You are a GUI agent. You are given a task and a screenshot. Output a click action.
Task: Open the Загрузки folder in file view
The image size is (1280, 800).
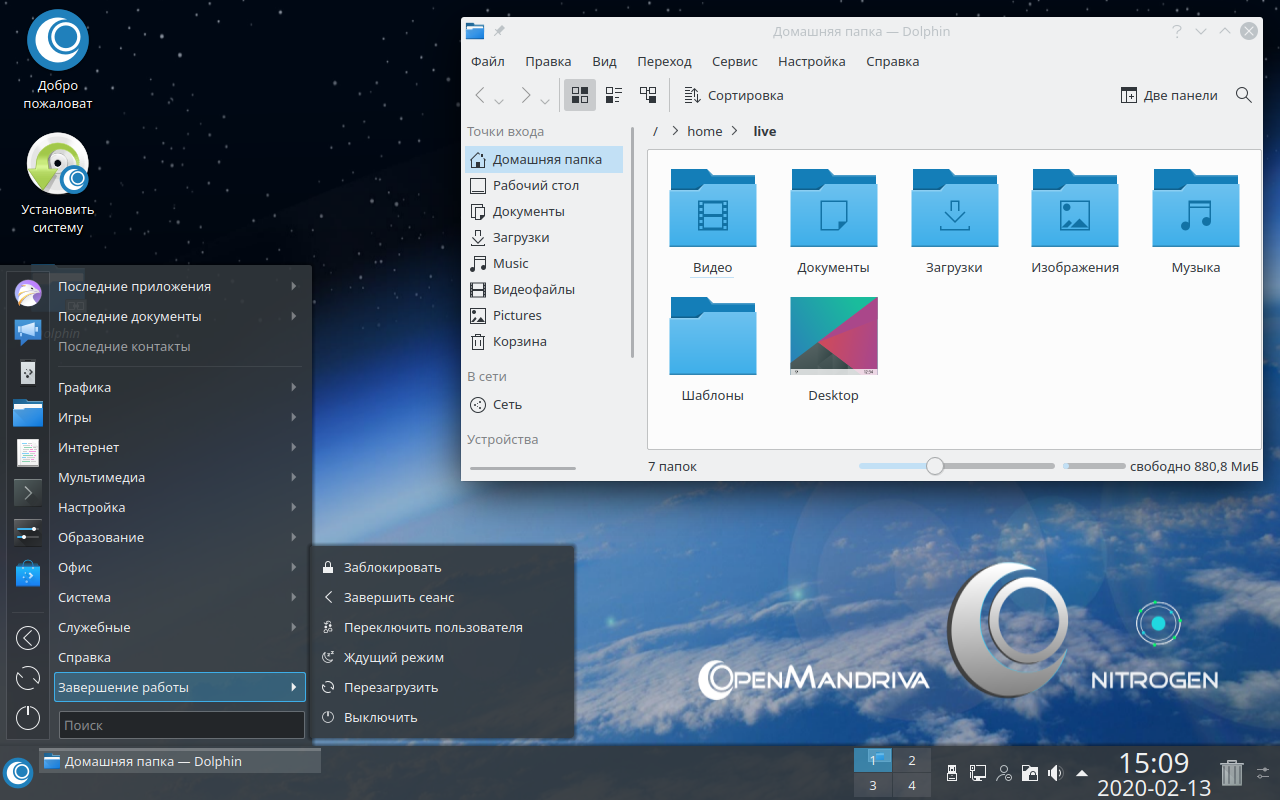tap(954, 221)
